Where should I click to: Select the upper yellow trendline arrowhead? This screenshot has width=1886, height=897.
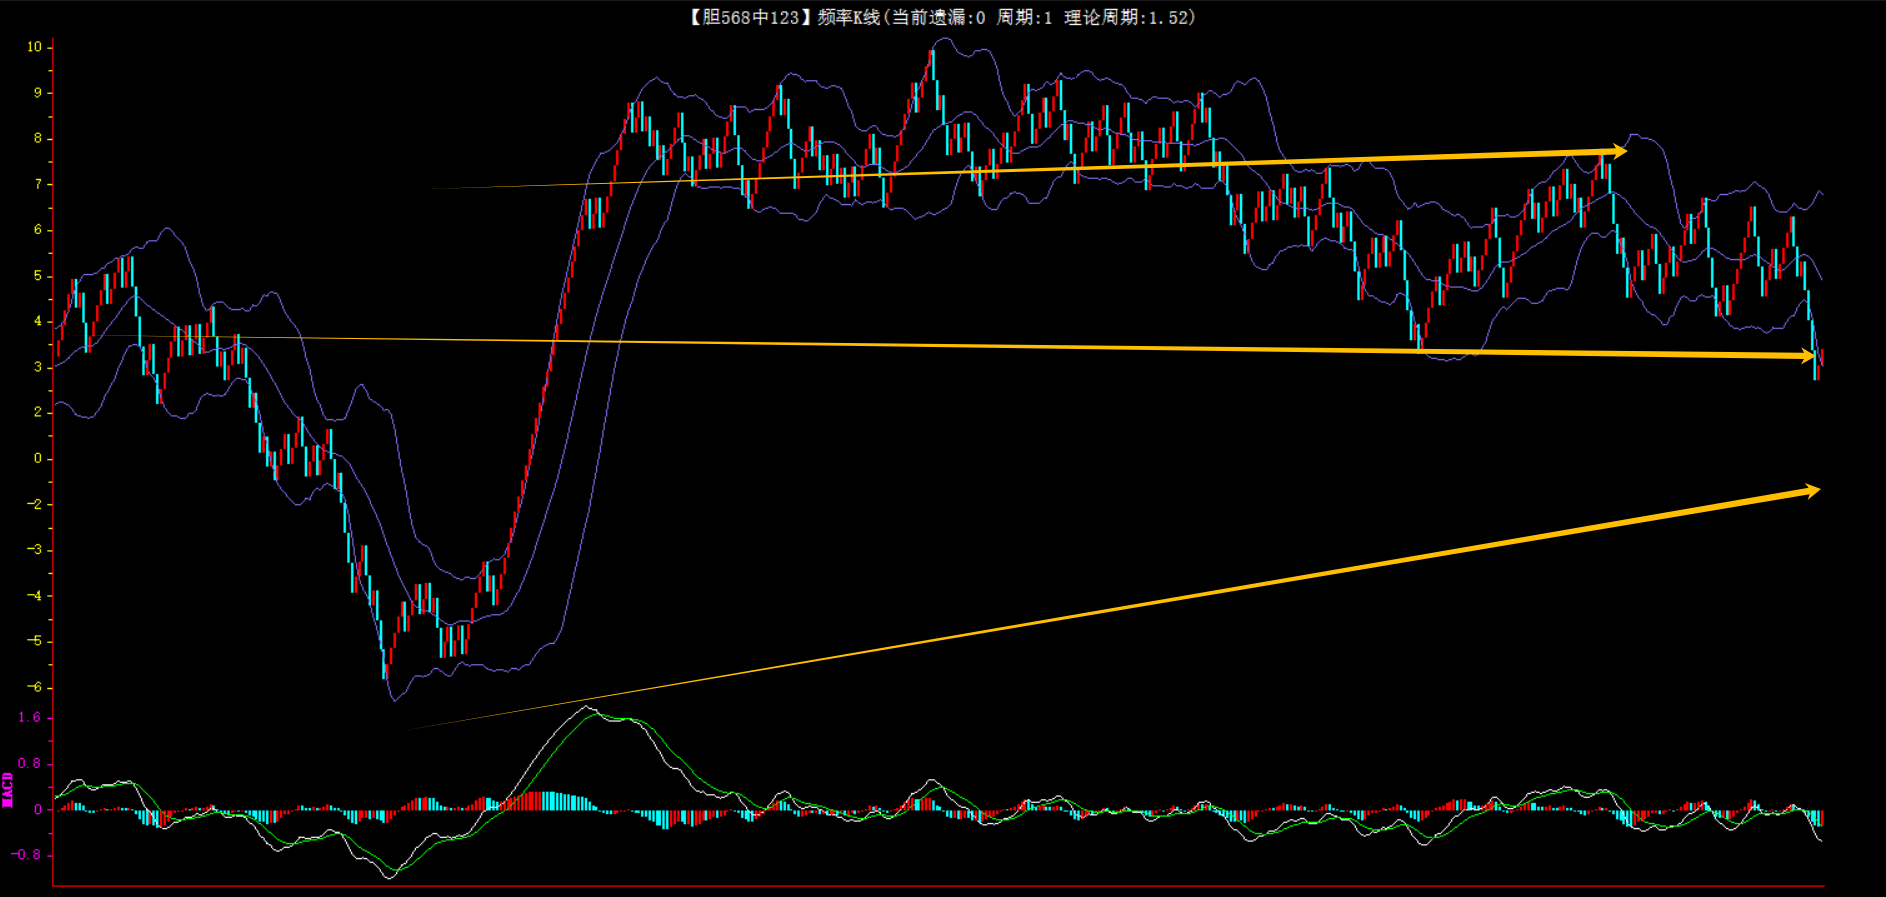[x=1616, y=151]
